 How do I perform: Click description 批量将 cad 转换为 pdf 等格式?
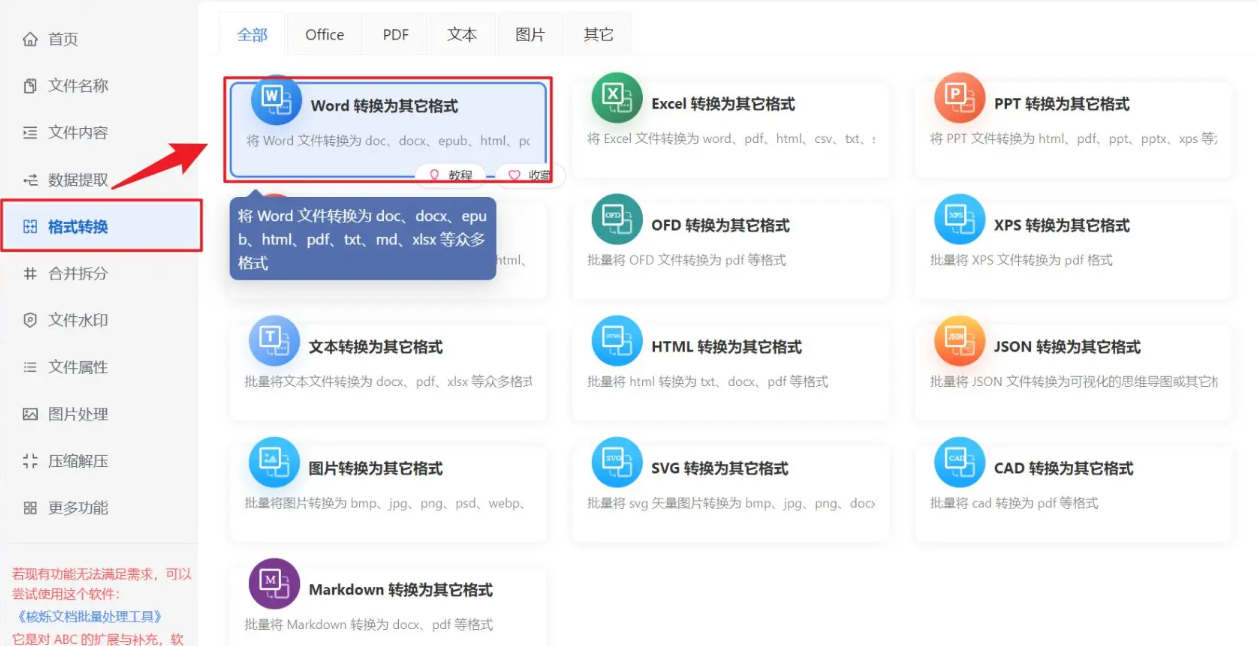(x=1014, y=503)
